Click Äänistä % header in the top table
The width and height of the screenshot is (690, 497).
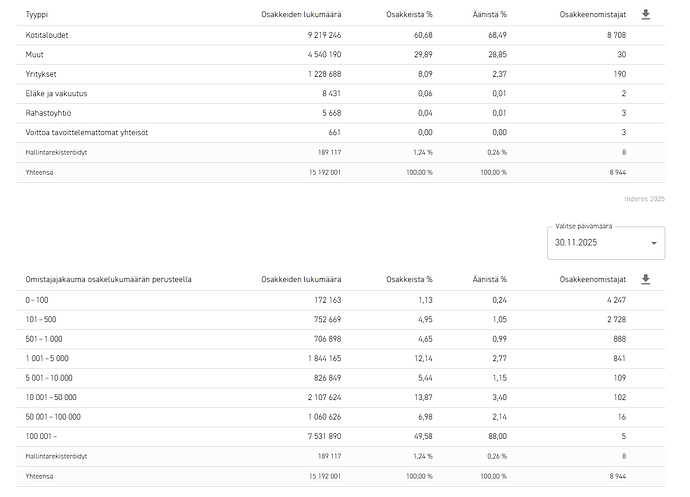(x=490, y=15)
